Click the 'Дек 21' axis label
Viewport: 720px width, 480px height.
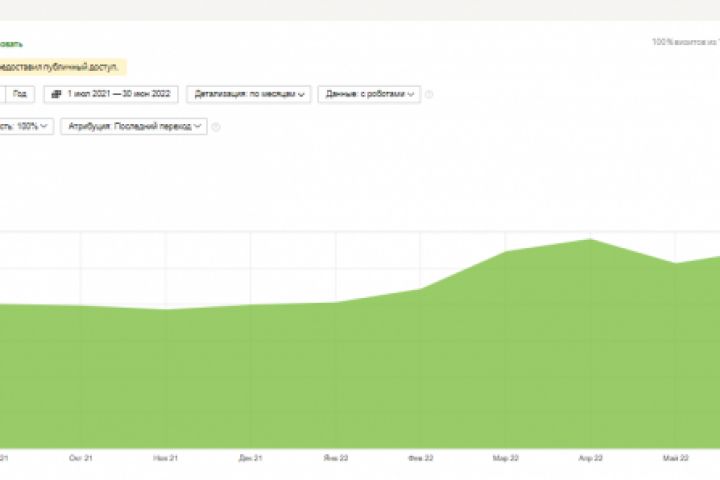(251, 458)
